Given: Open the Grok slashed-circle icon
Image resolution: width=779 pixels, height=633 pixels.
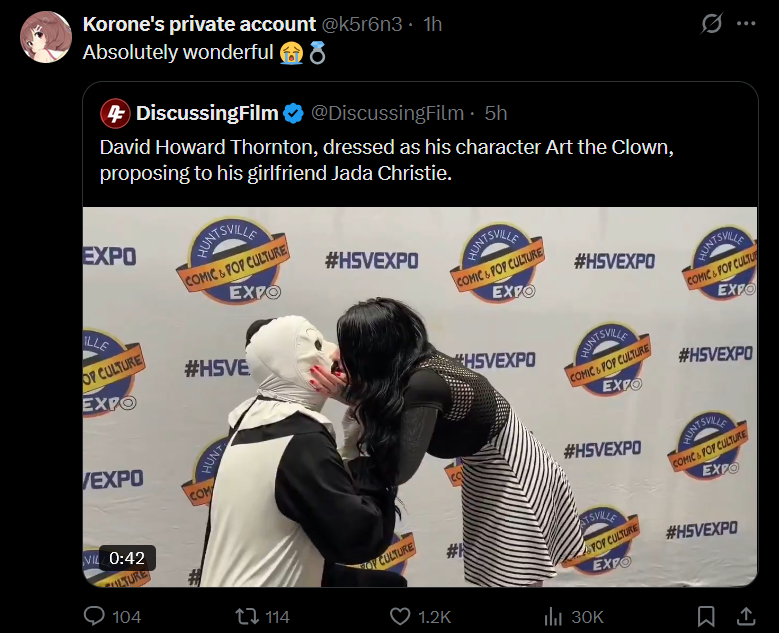Looking at the screenshot, I should [x=711, y=23].
